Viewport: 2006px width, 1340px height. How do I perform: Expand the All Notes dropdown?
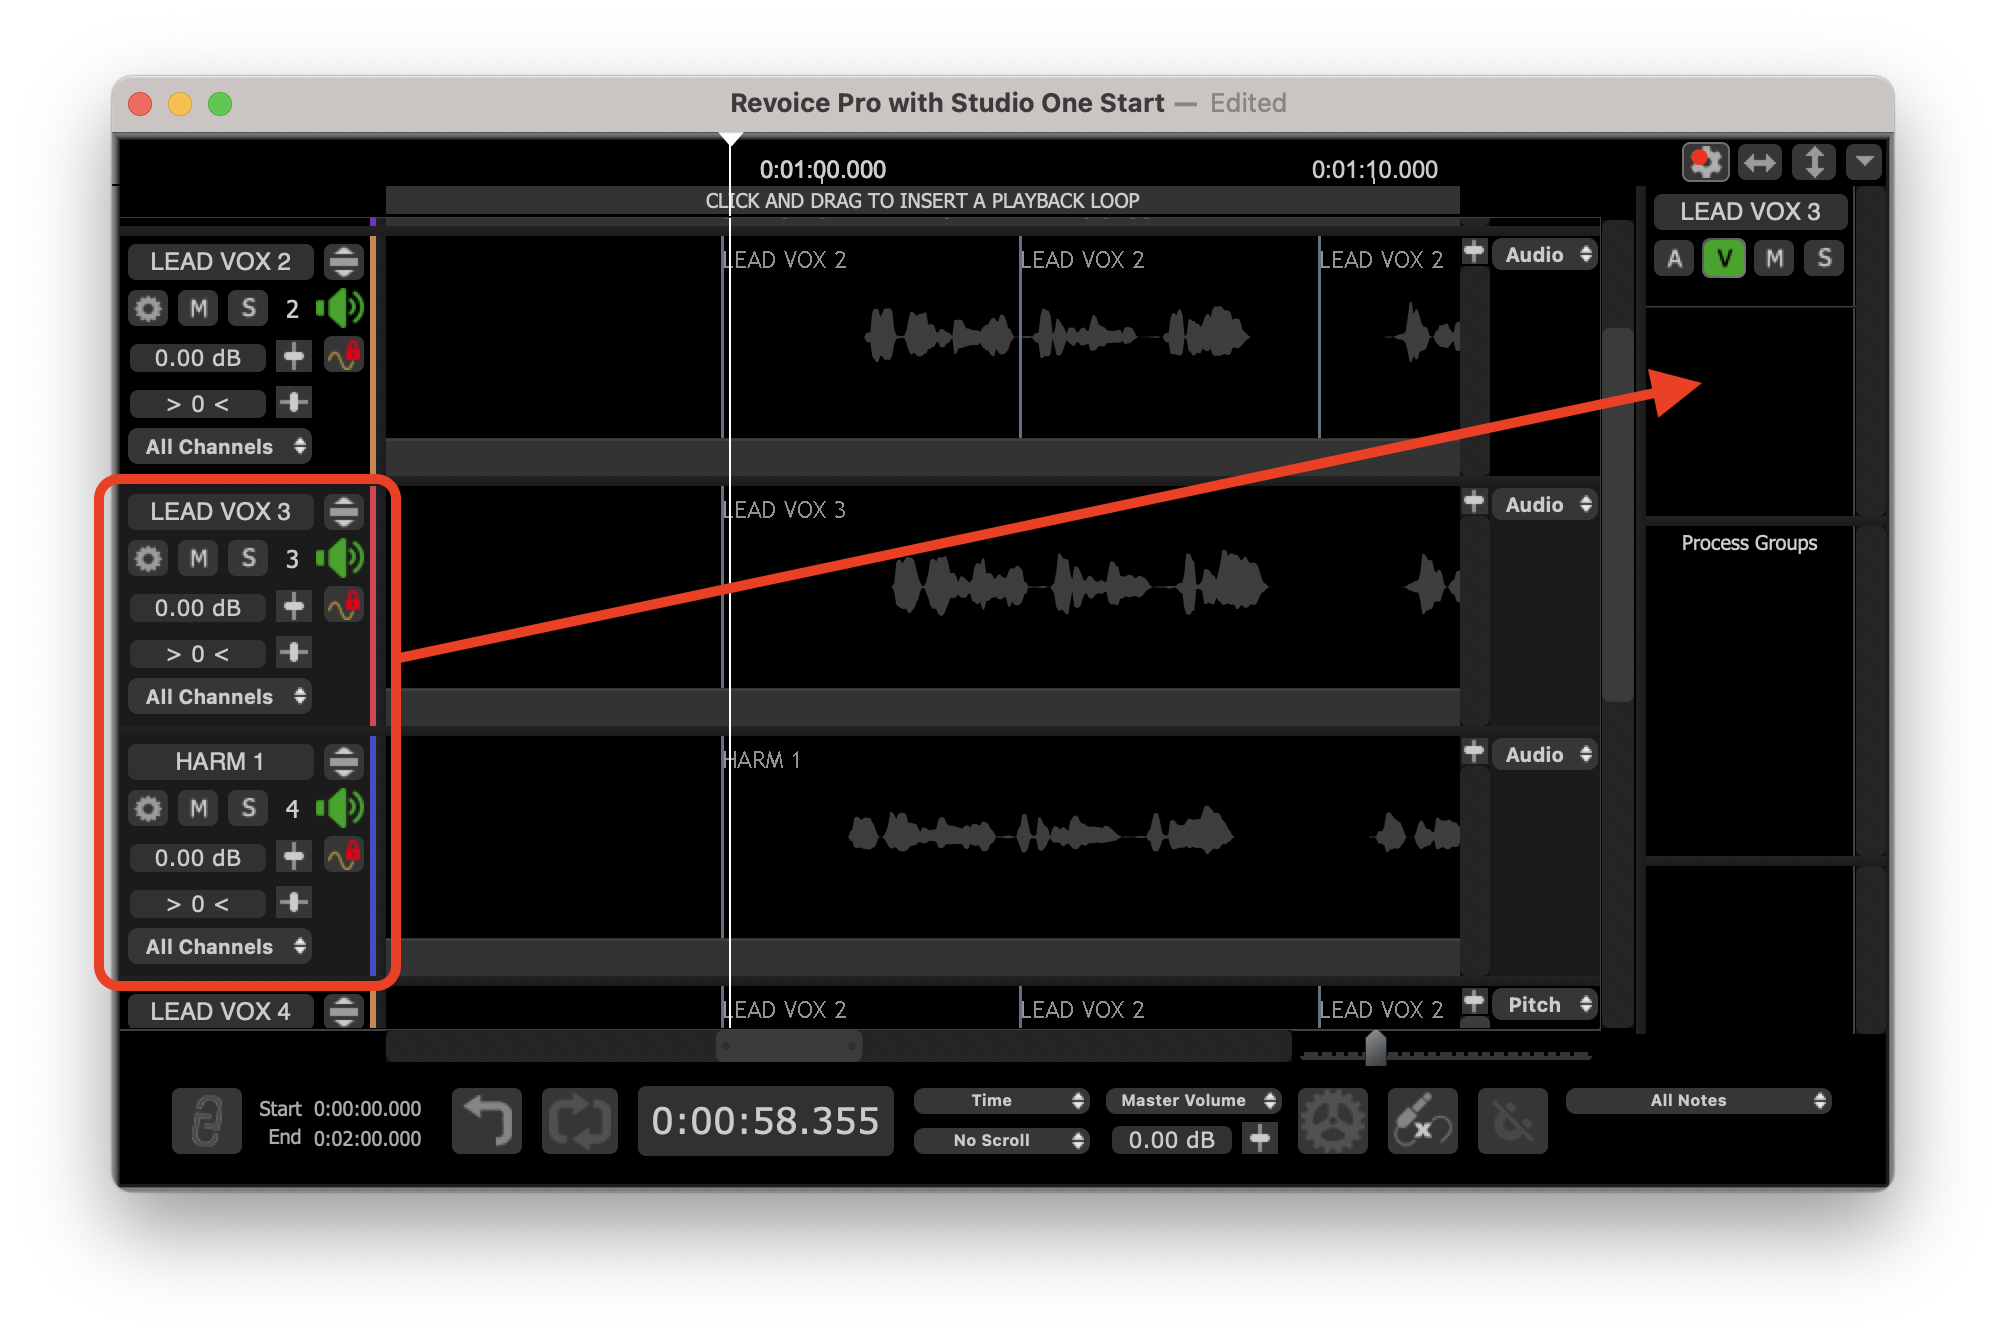tap(1697, 1100)
